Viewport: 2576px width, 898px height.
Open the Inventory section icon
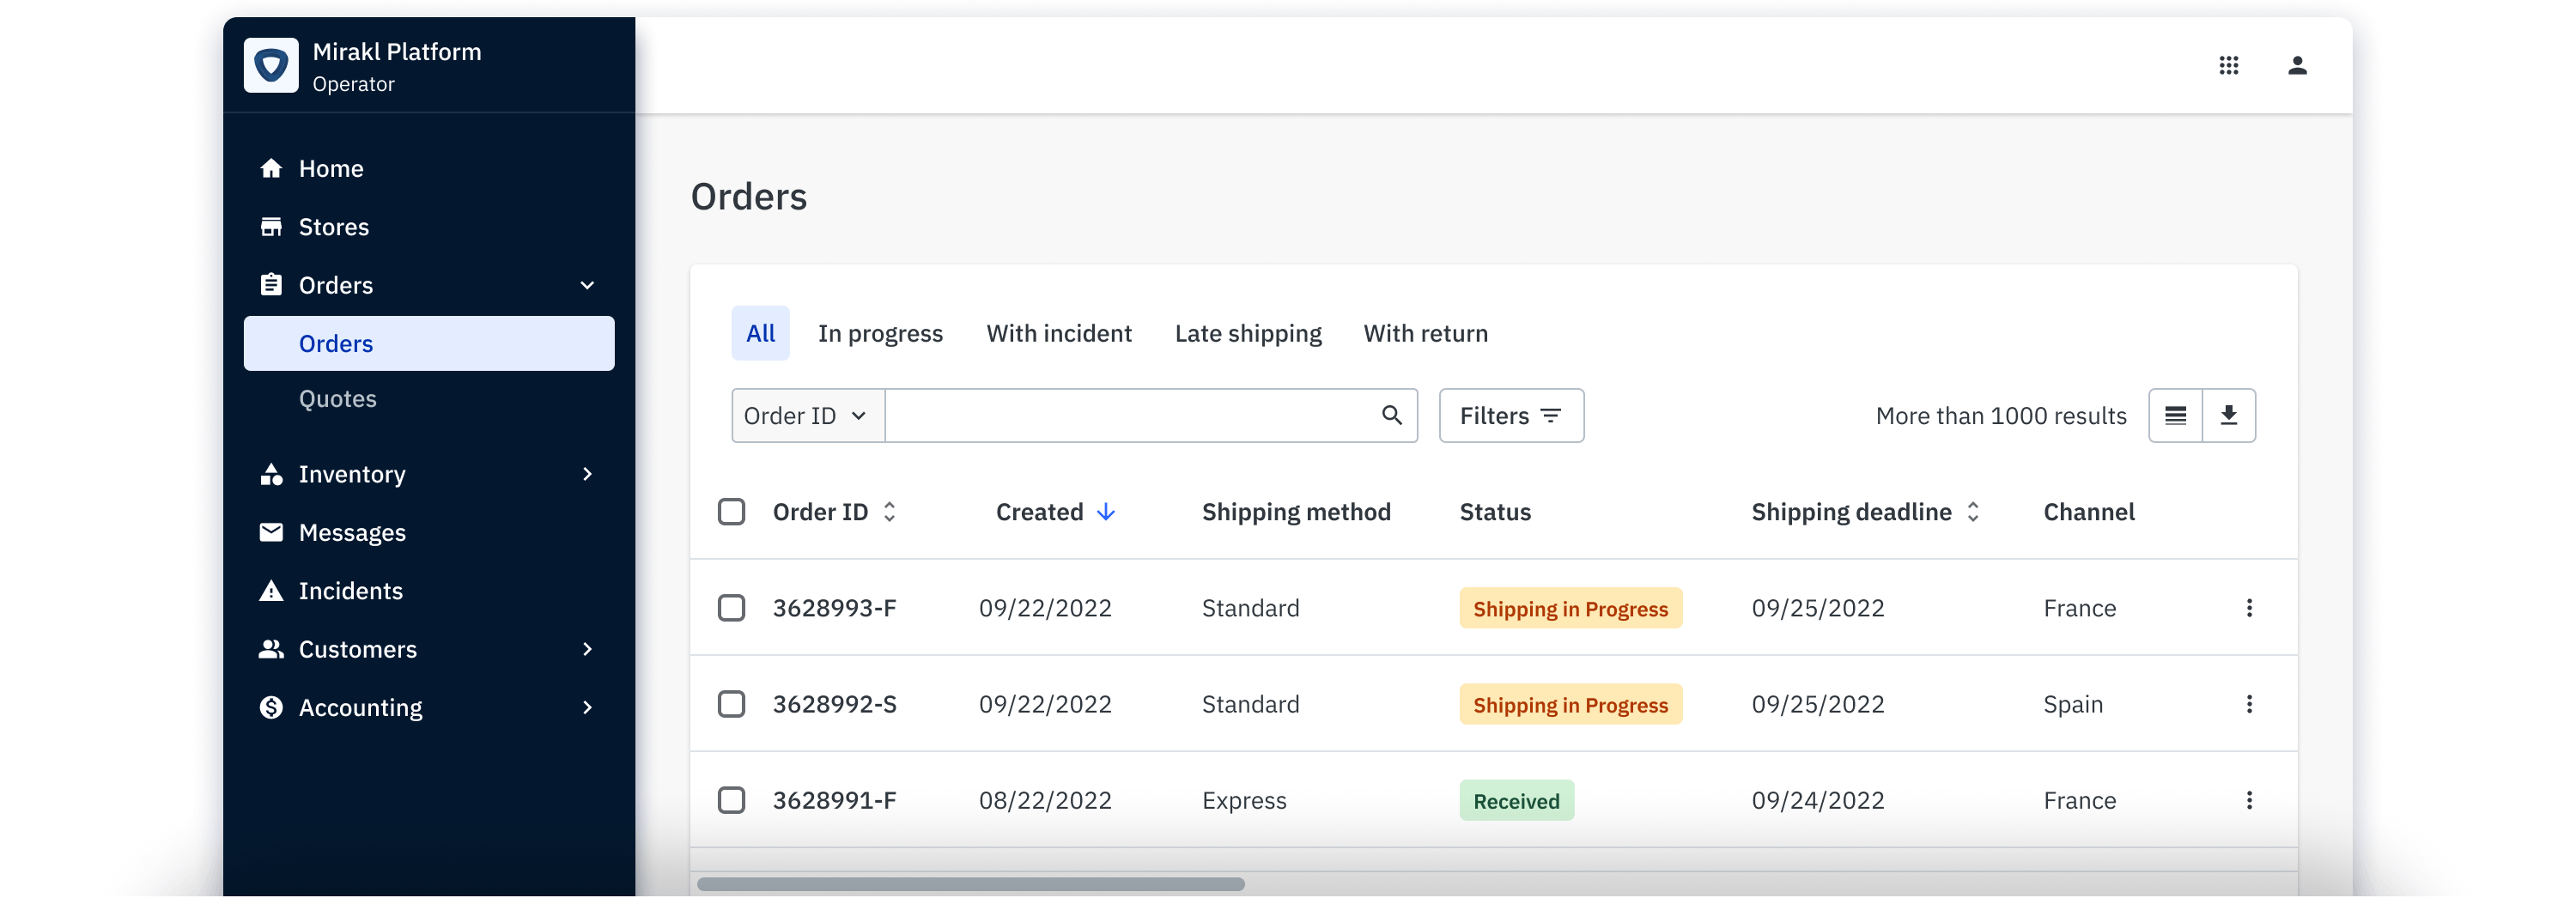click(271, 474)
